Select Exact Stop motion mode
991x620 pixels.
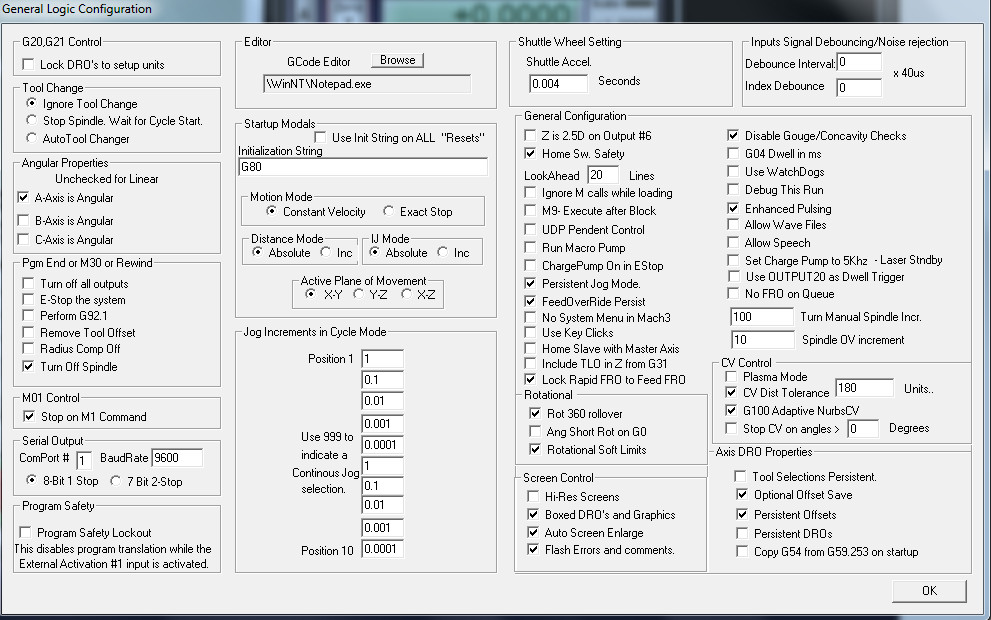[389, 212]
